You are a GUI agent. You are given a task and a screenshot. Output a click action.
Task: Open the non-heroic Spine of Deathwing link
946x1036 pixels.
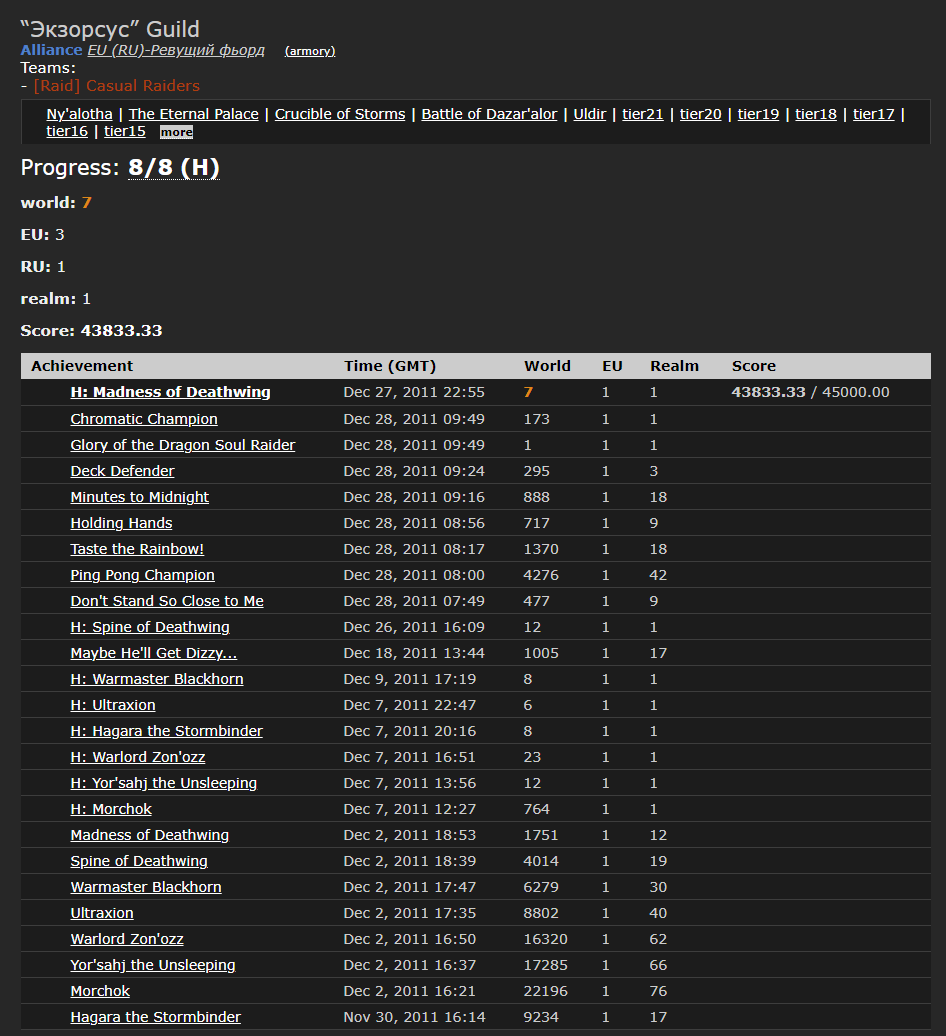click(139, 861)
